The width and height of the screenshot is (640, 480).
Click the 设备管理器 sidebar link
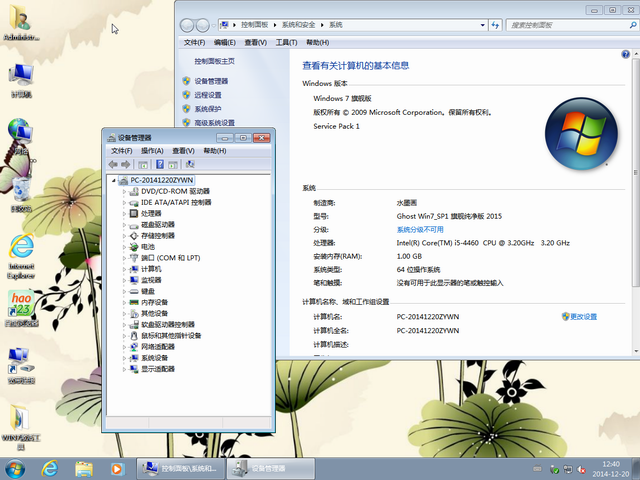(211, 81)
